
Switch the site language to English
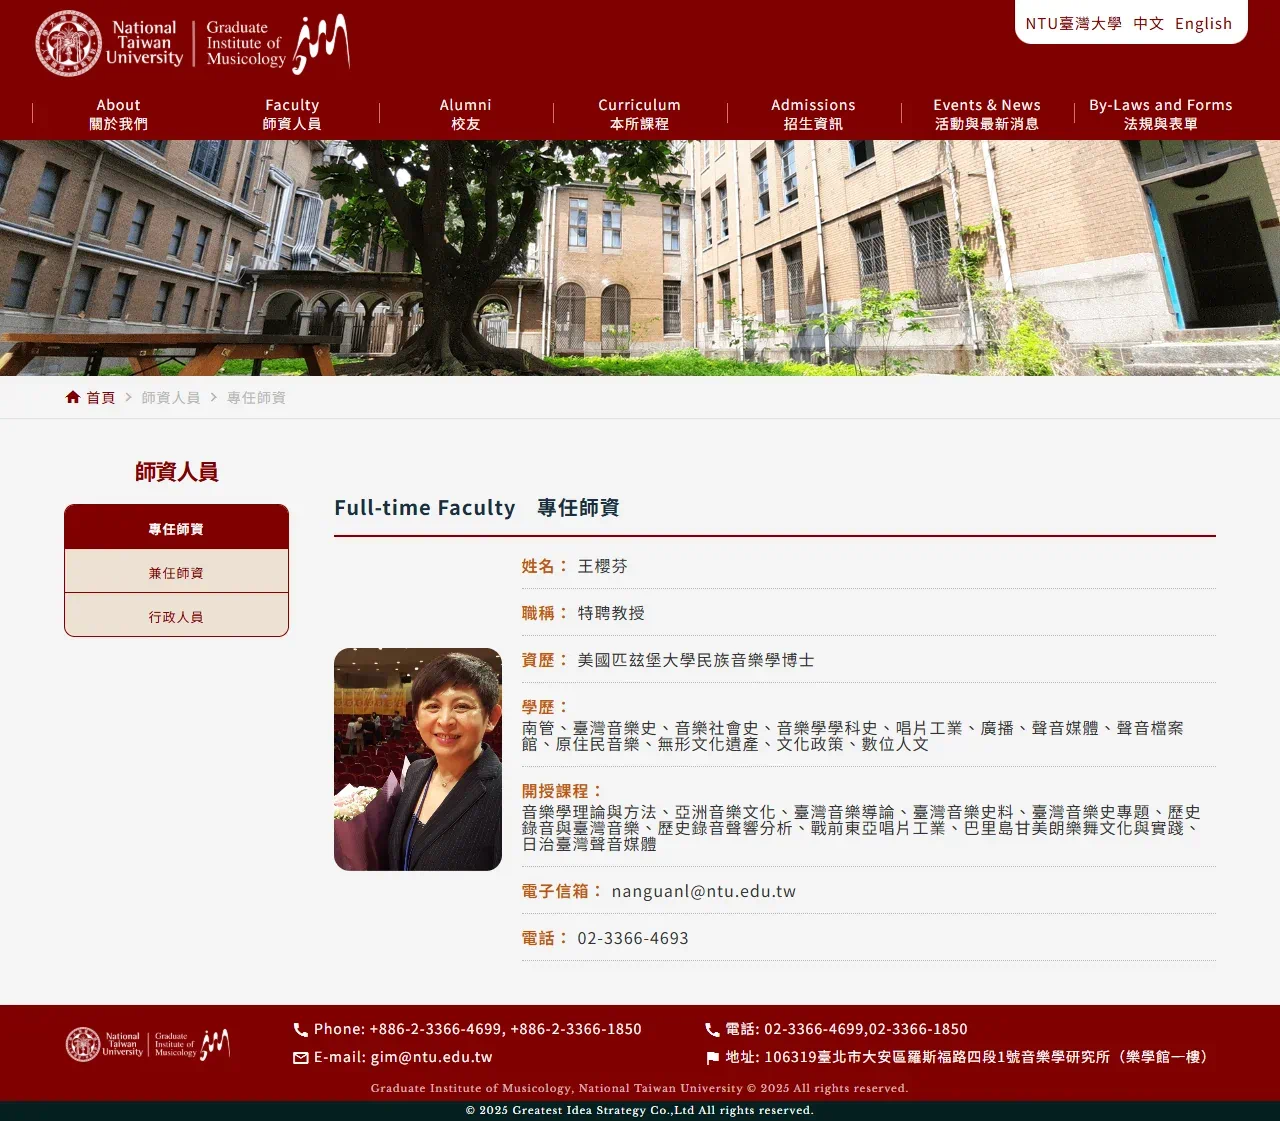1203,23
